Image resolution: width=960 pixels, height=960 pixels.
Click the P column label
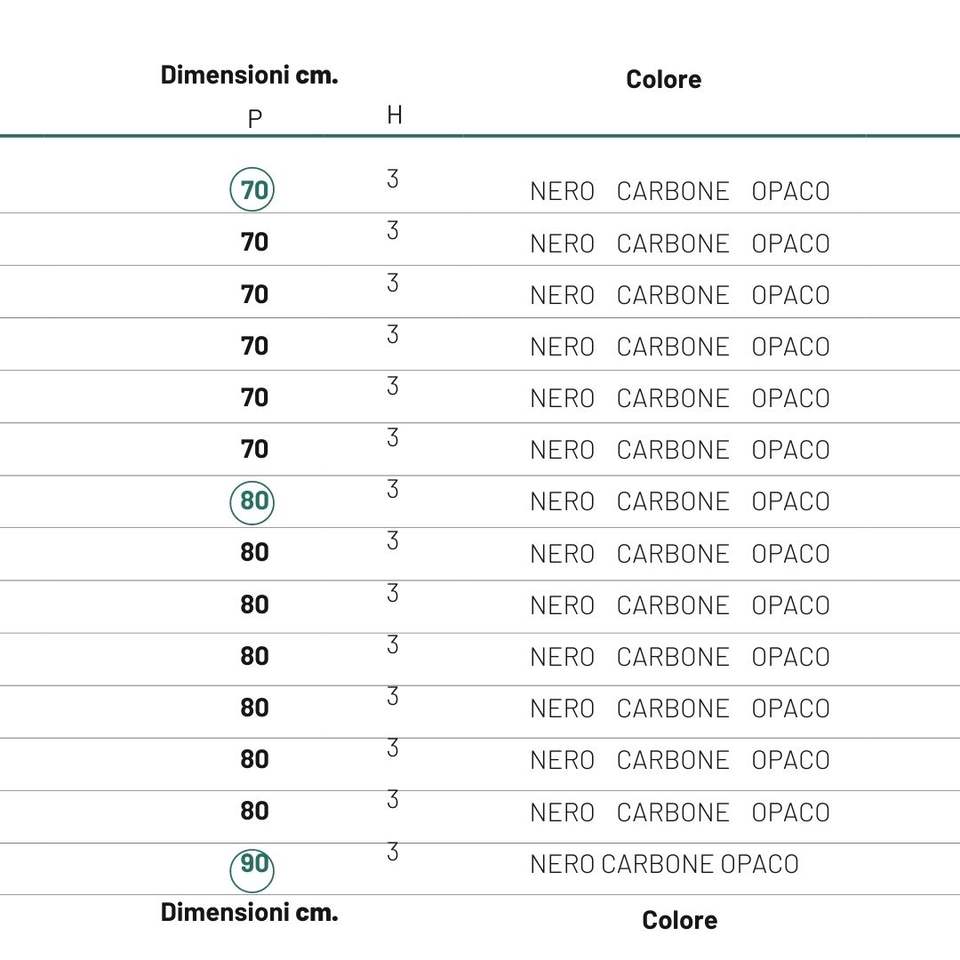[255, 119]
